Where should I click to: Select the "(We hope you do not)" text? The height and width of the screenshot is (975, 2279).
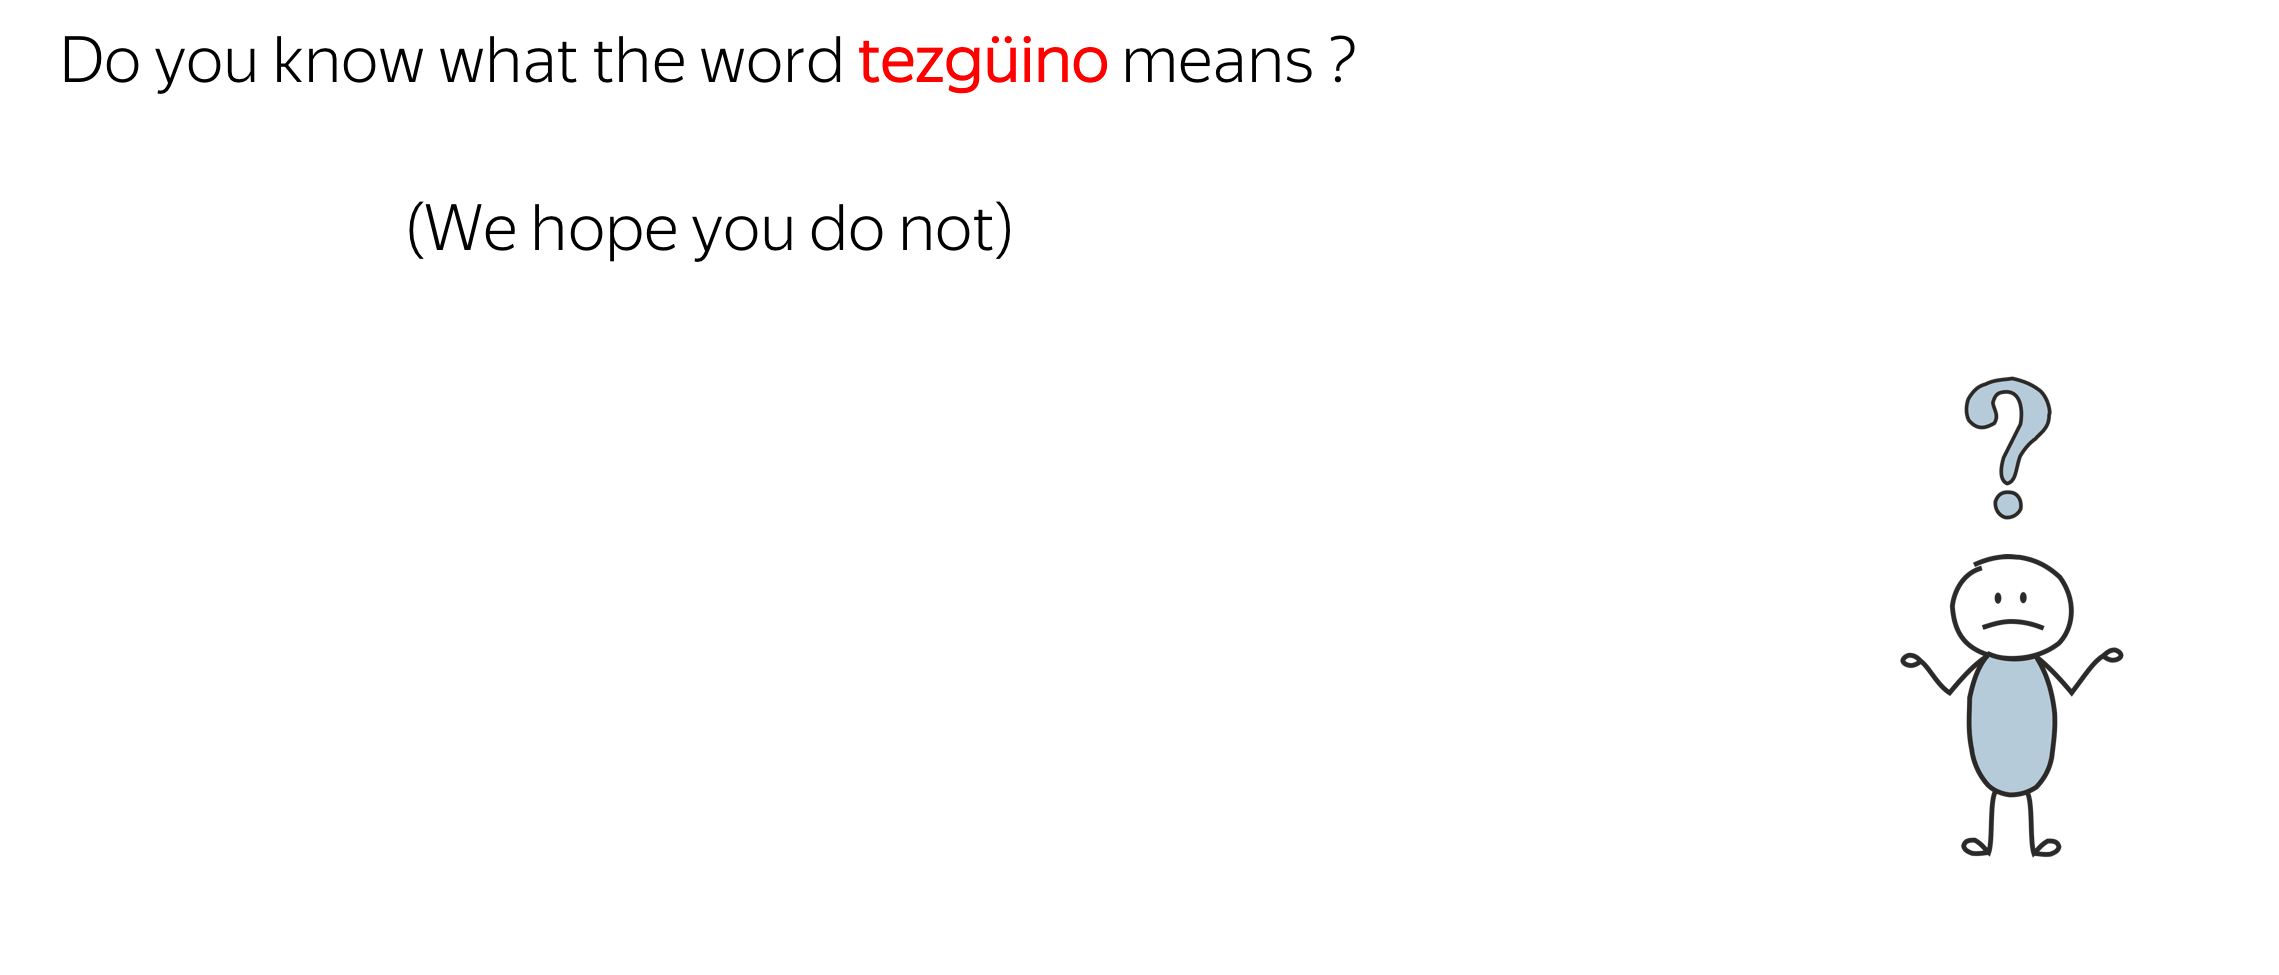tap(710, 230)
